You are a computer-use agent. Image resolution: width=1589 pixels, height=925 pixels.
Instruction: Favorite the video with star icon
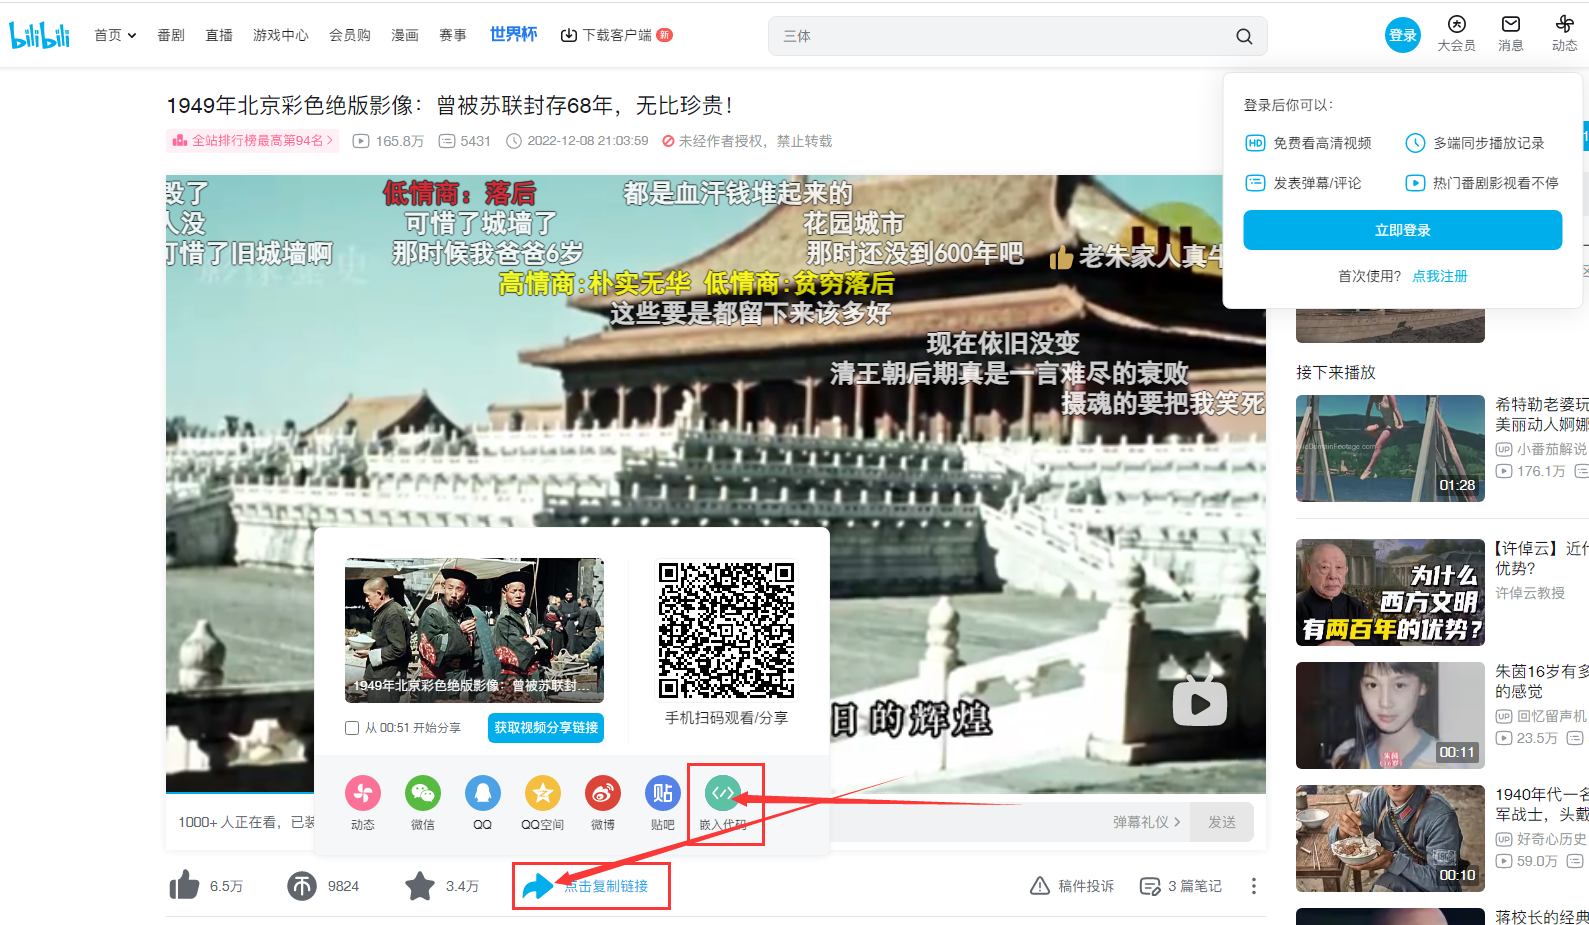pyautogui.click(x=420, y=886)
